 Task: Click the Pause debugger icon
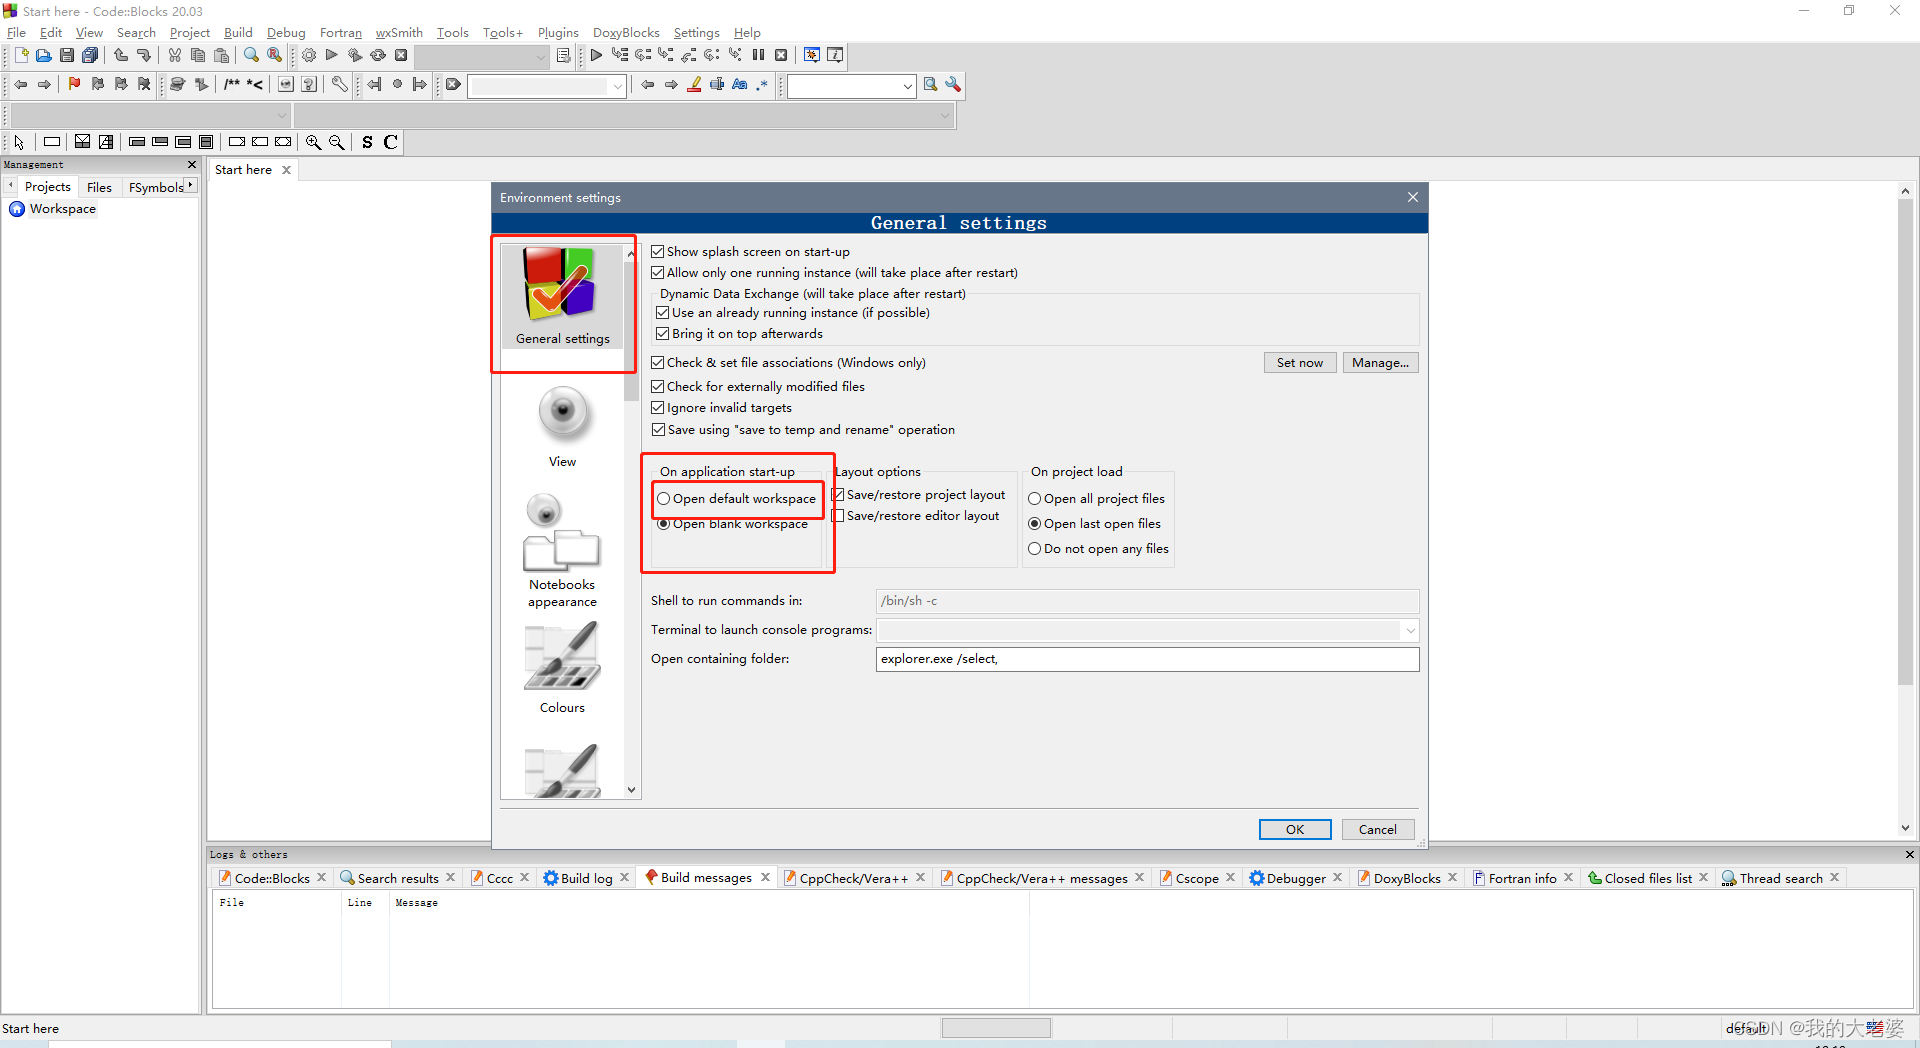(x=759, y=55)
